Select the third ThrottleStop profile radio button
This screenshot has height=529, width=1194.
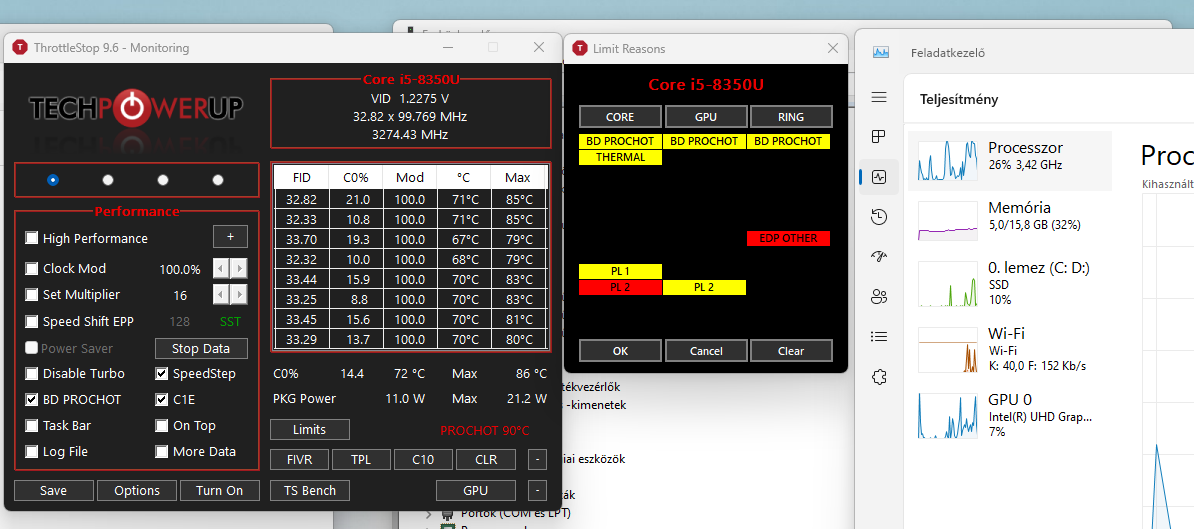(x=163, y=180)
